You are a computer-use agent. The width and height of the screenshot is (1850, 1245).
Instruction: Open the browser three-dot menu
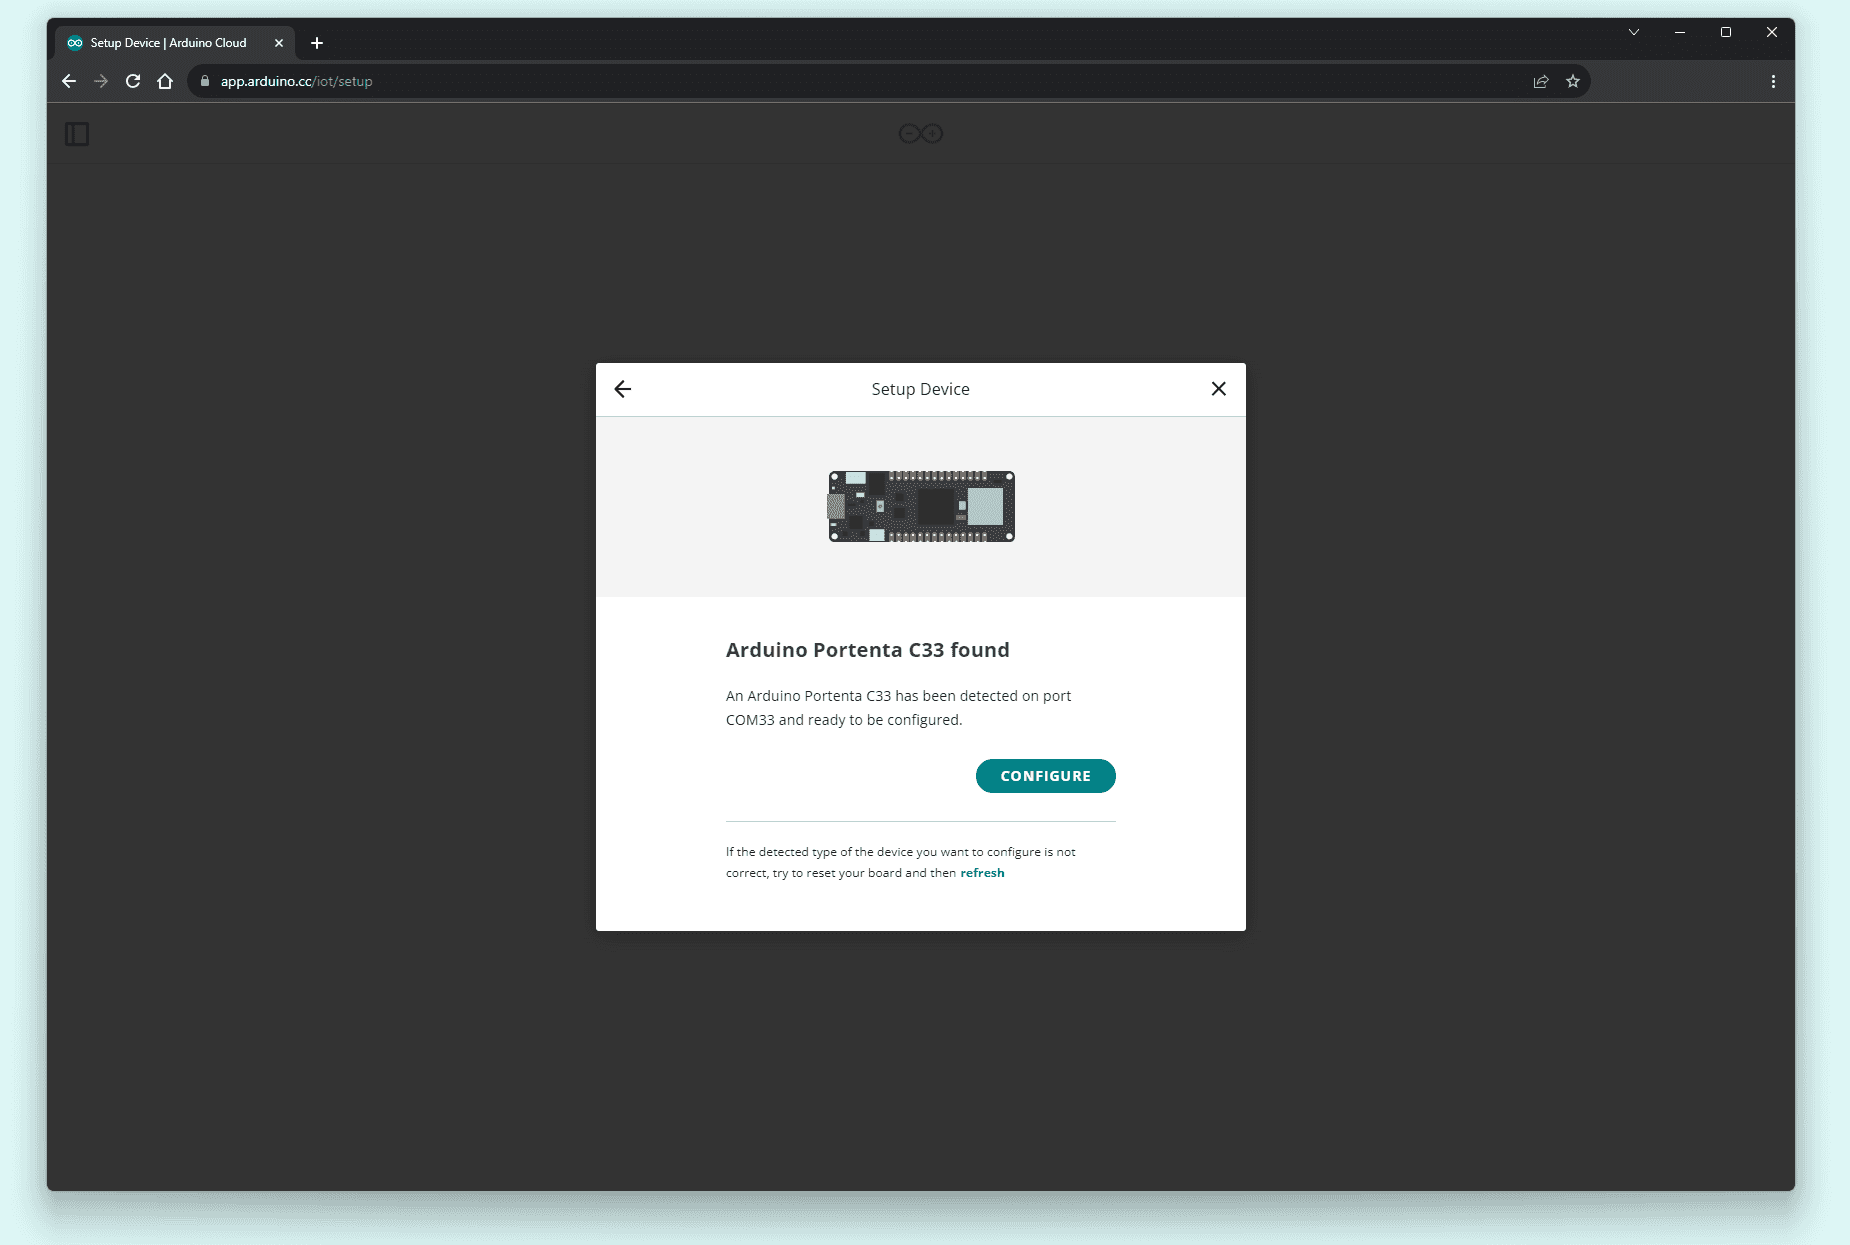(x=1773, y=82)
